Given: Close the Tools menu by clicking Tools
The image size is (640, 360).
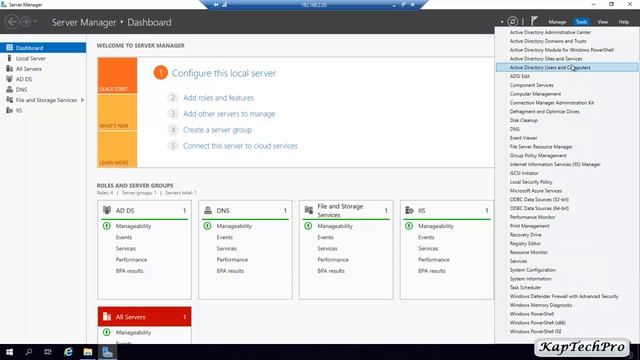Looking at the screenshot, I should tap(581, 22).
